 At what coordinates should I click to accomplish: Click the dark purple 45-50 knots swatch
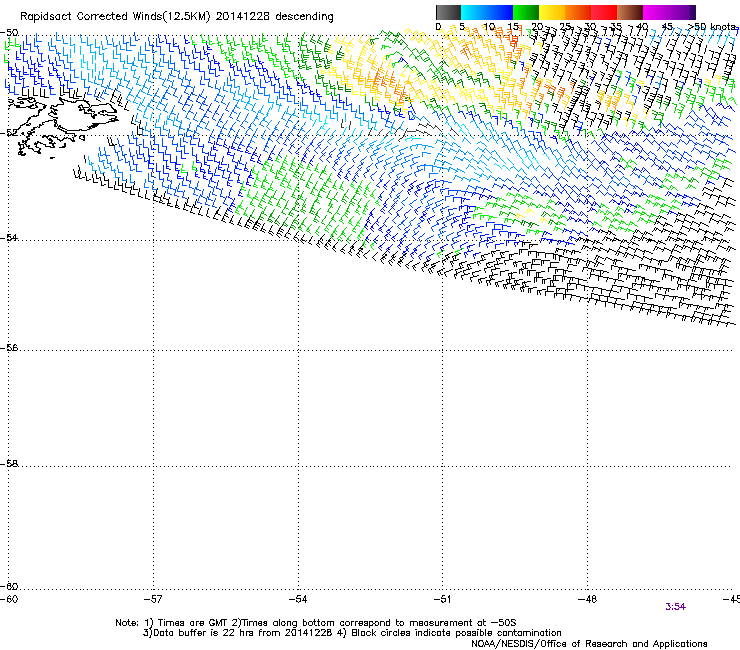682,12
